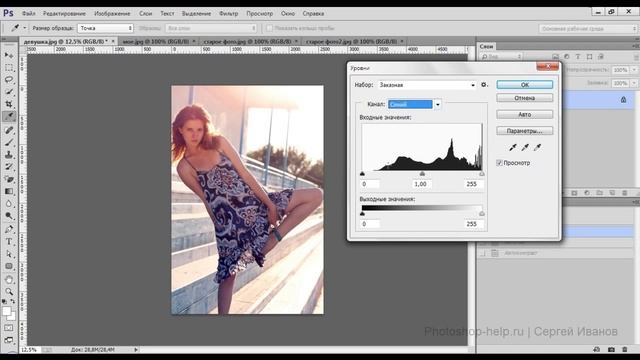Select the Brush tool
The height and width of the screenshot is (360, 640).
coord(9,142)
